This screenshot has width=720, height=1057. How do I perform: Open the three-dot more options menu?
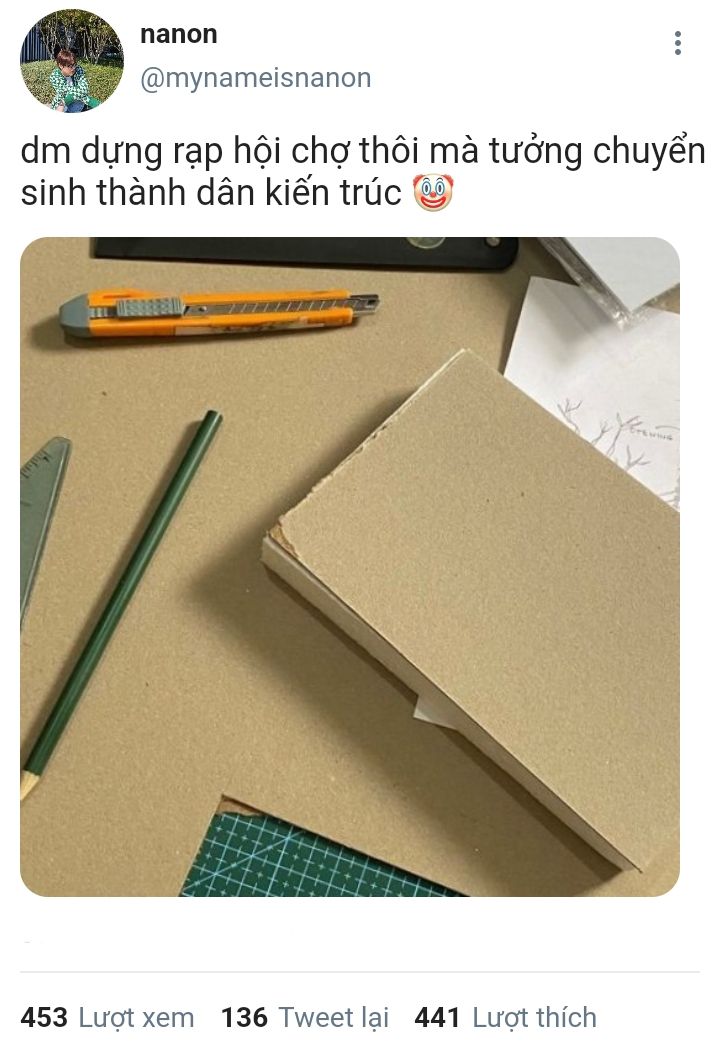point(678,43)
